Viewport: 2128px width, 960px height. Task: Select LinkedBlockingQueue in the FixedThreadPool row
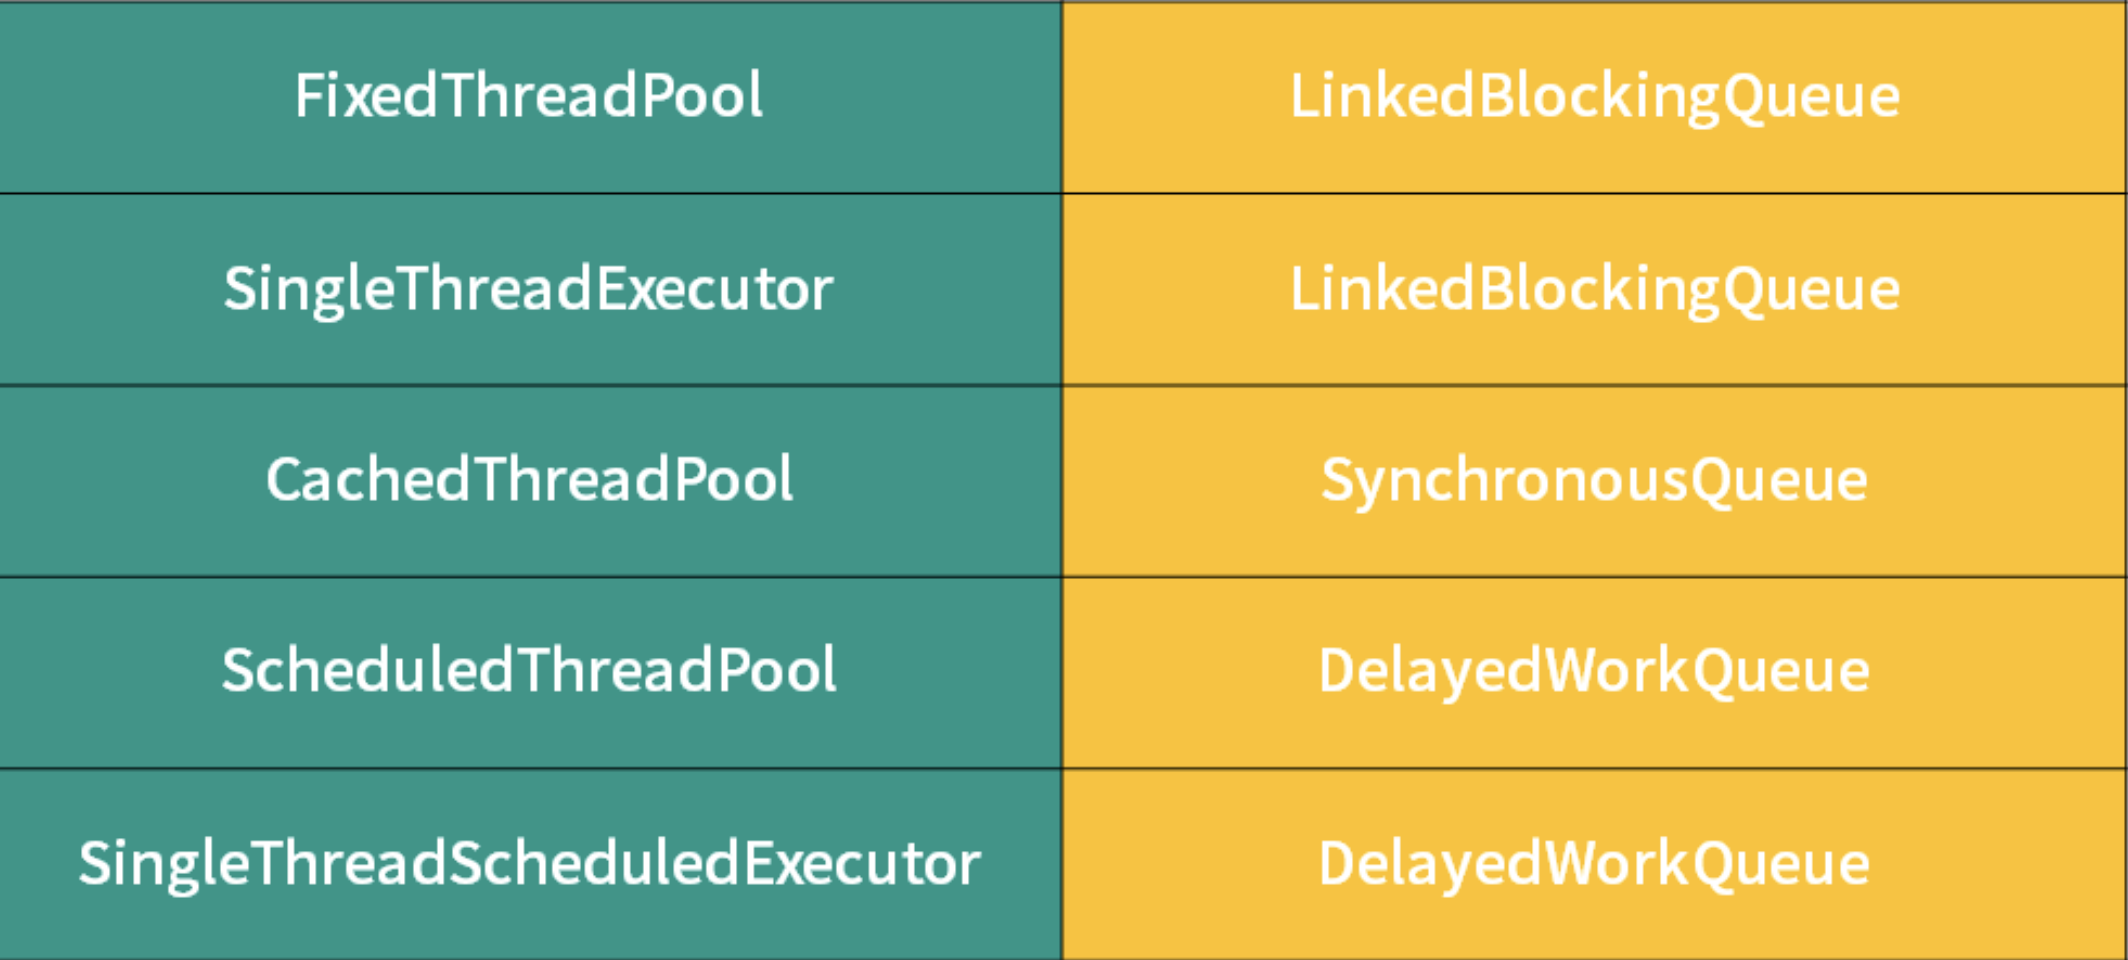pyautogui.click(x=1595, y=98)
